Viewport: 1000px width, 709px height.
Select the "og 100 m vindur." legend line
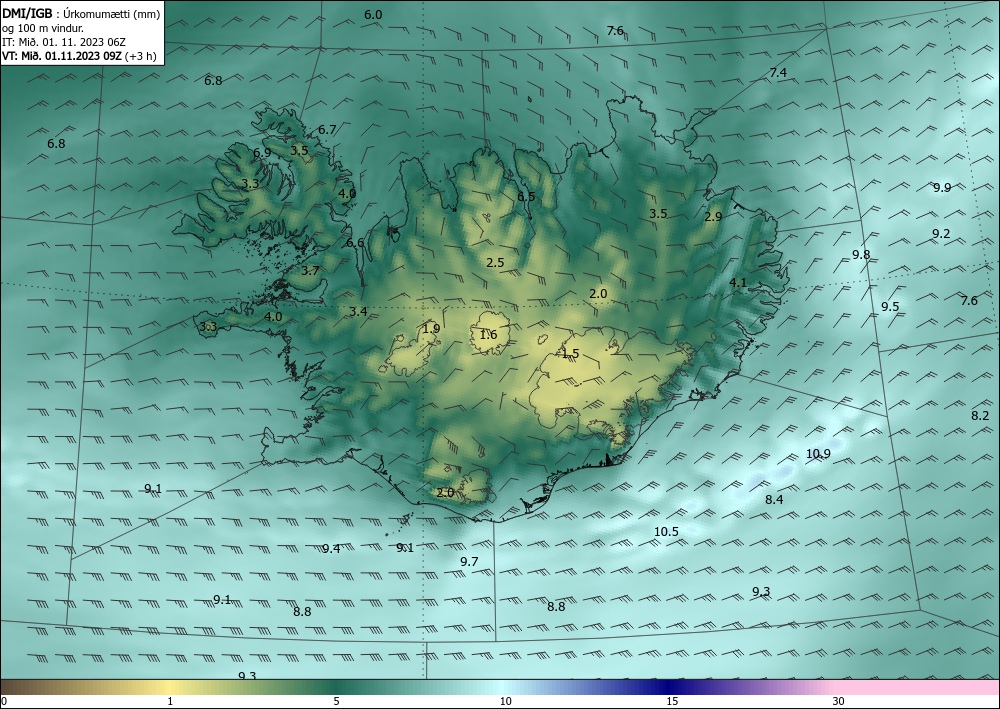click(43, 28)
